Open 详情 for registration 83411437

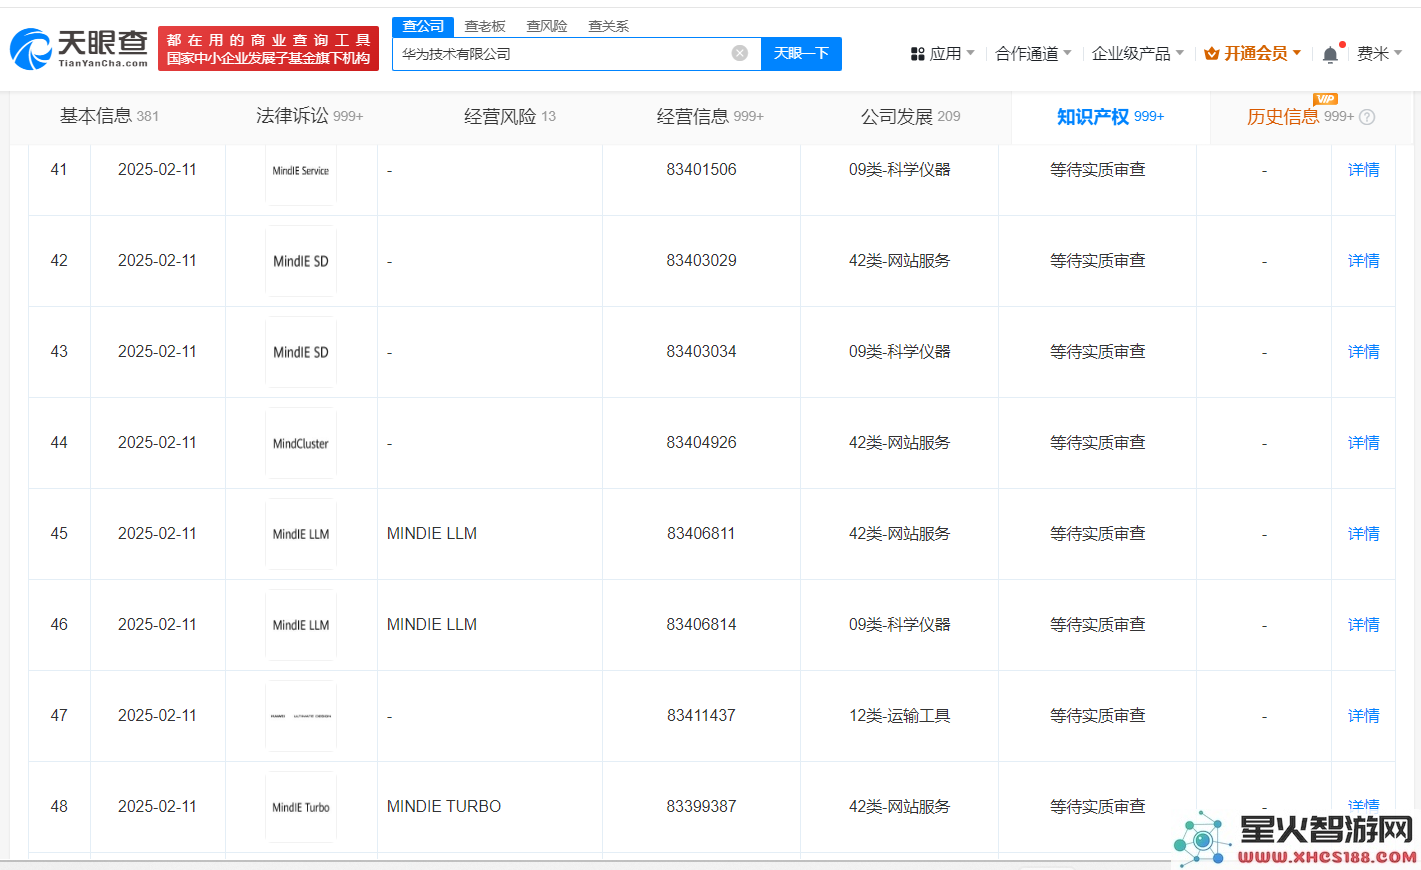pyautogui.click(x=1363, y=716)
